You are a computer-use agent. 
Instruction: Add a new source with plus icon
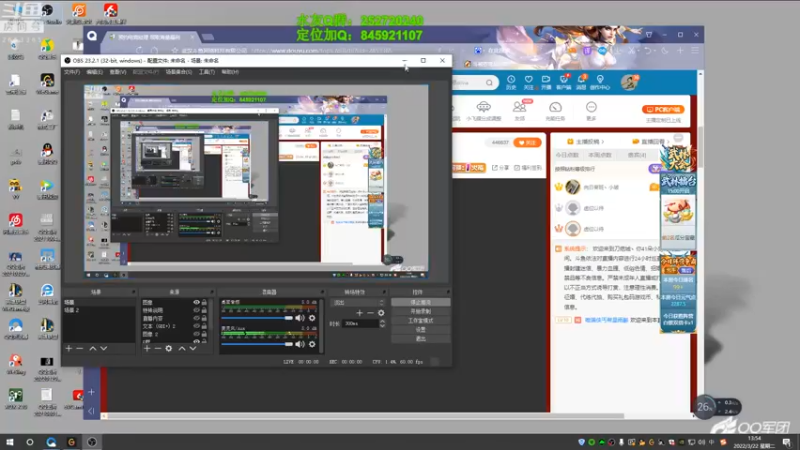coord(147,348)
